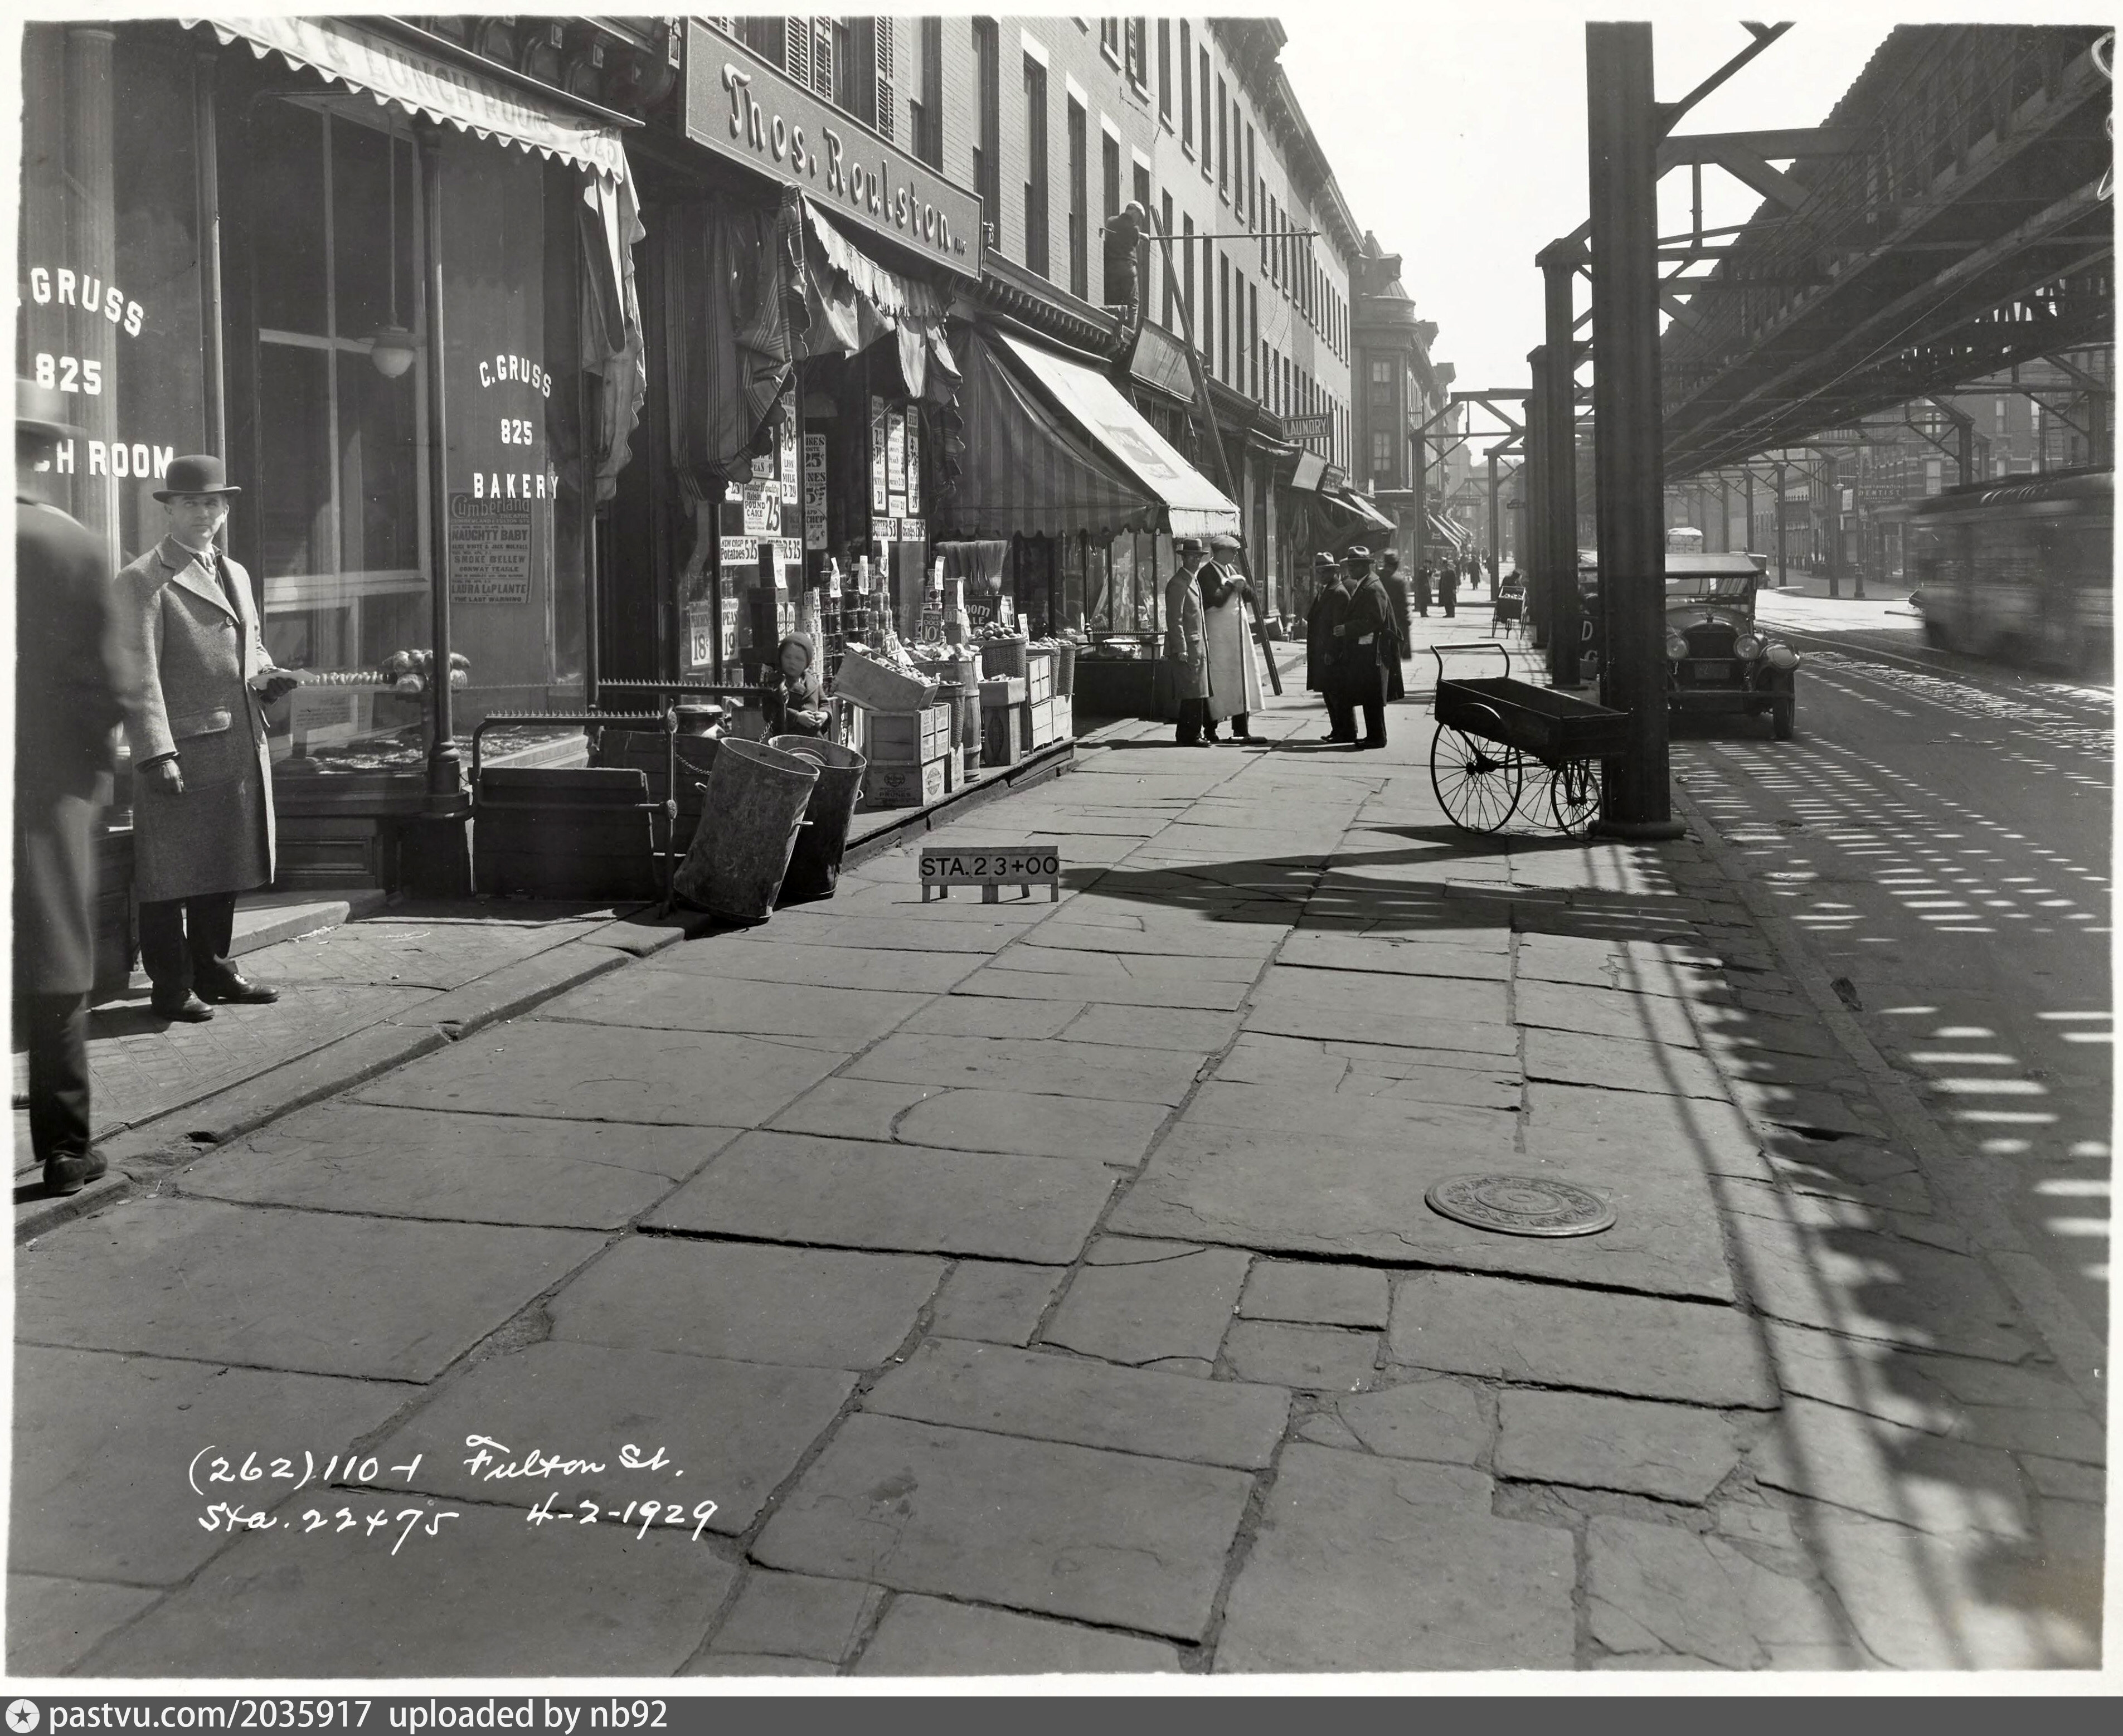
Task: Click the 'uploaded by nb92' text
Action: [527, 1716]
